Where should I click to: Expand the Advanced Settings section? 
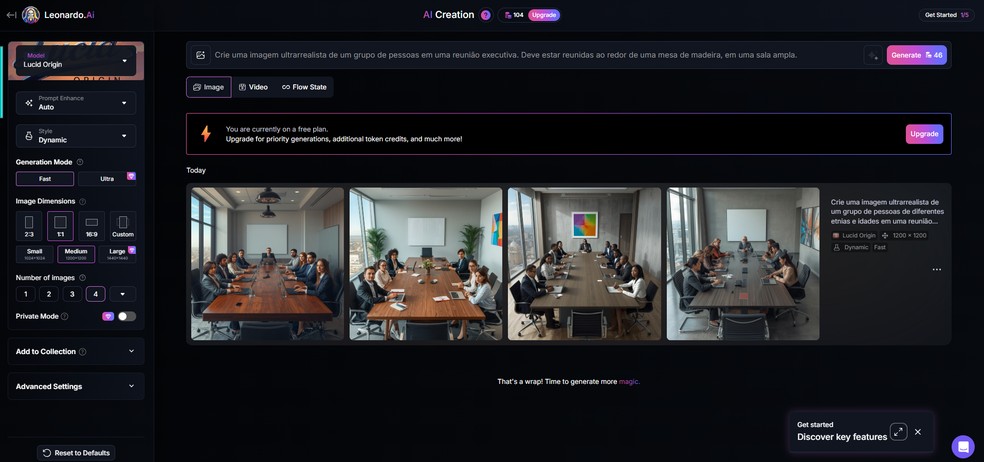click(x=76, y=387)
